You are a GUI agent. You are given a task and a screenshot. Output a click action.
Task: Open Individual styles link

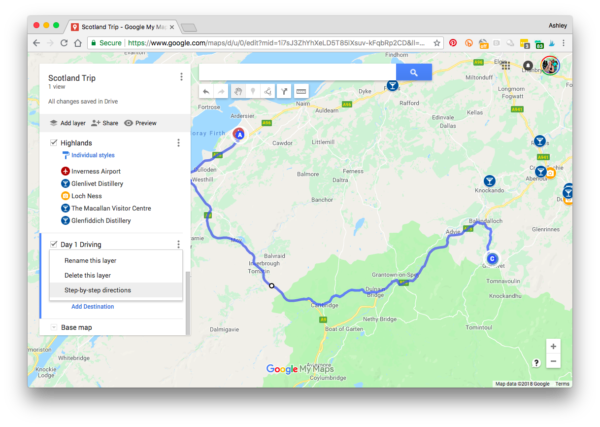[x=93, y=155]
